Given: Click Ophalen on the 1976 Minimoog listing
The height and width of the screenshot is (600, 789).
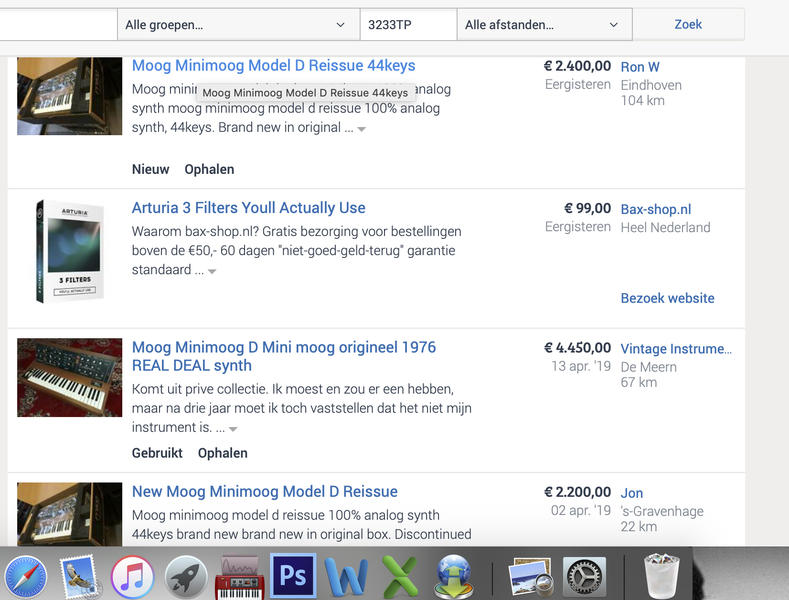Looking at the screenshot, I should pos(222,454).
